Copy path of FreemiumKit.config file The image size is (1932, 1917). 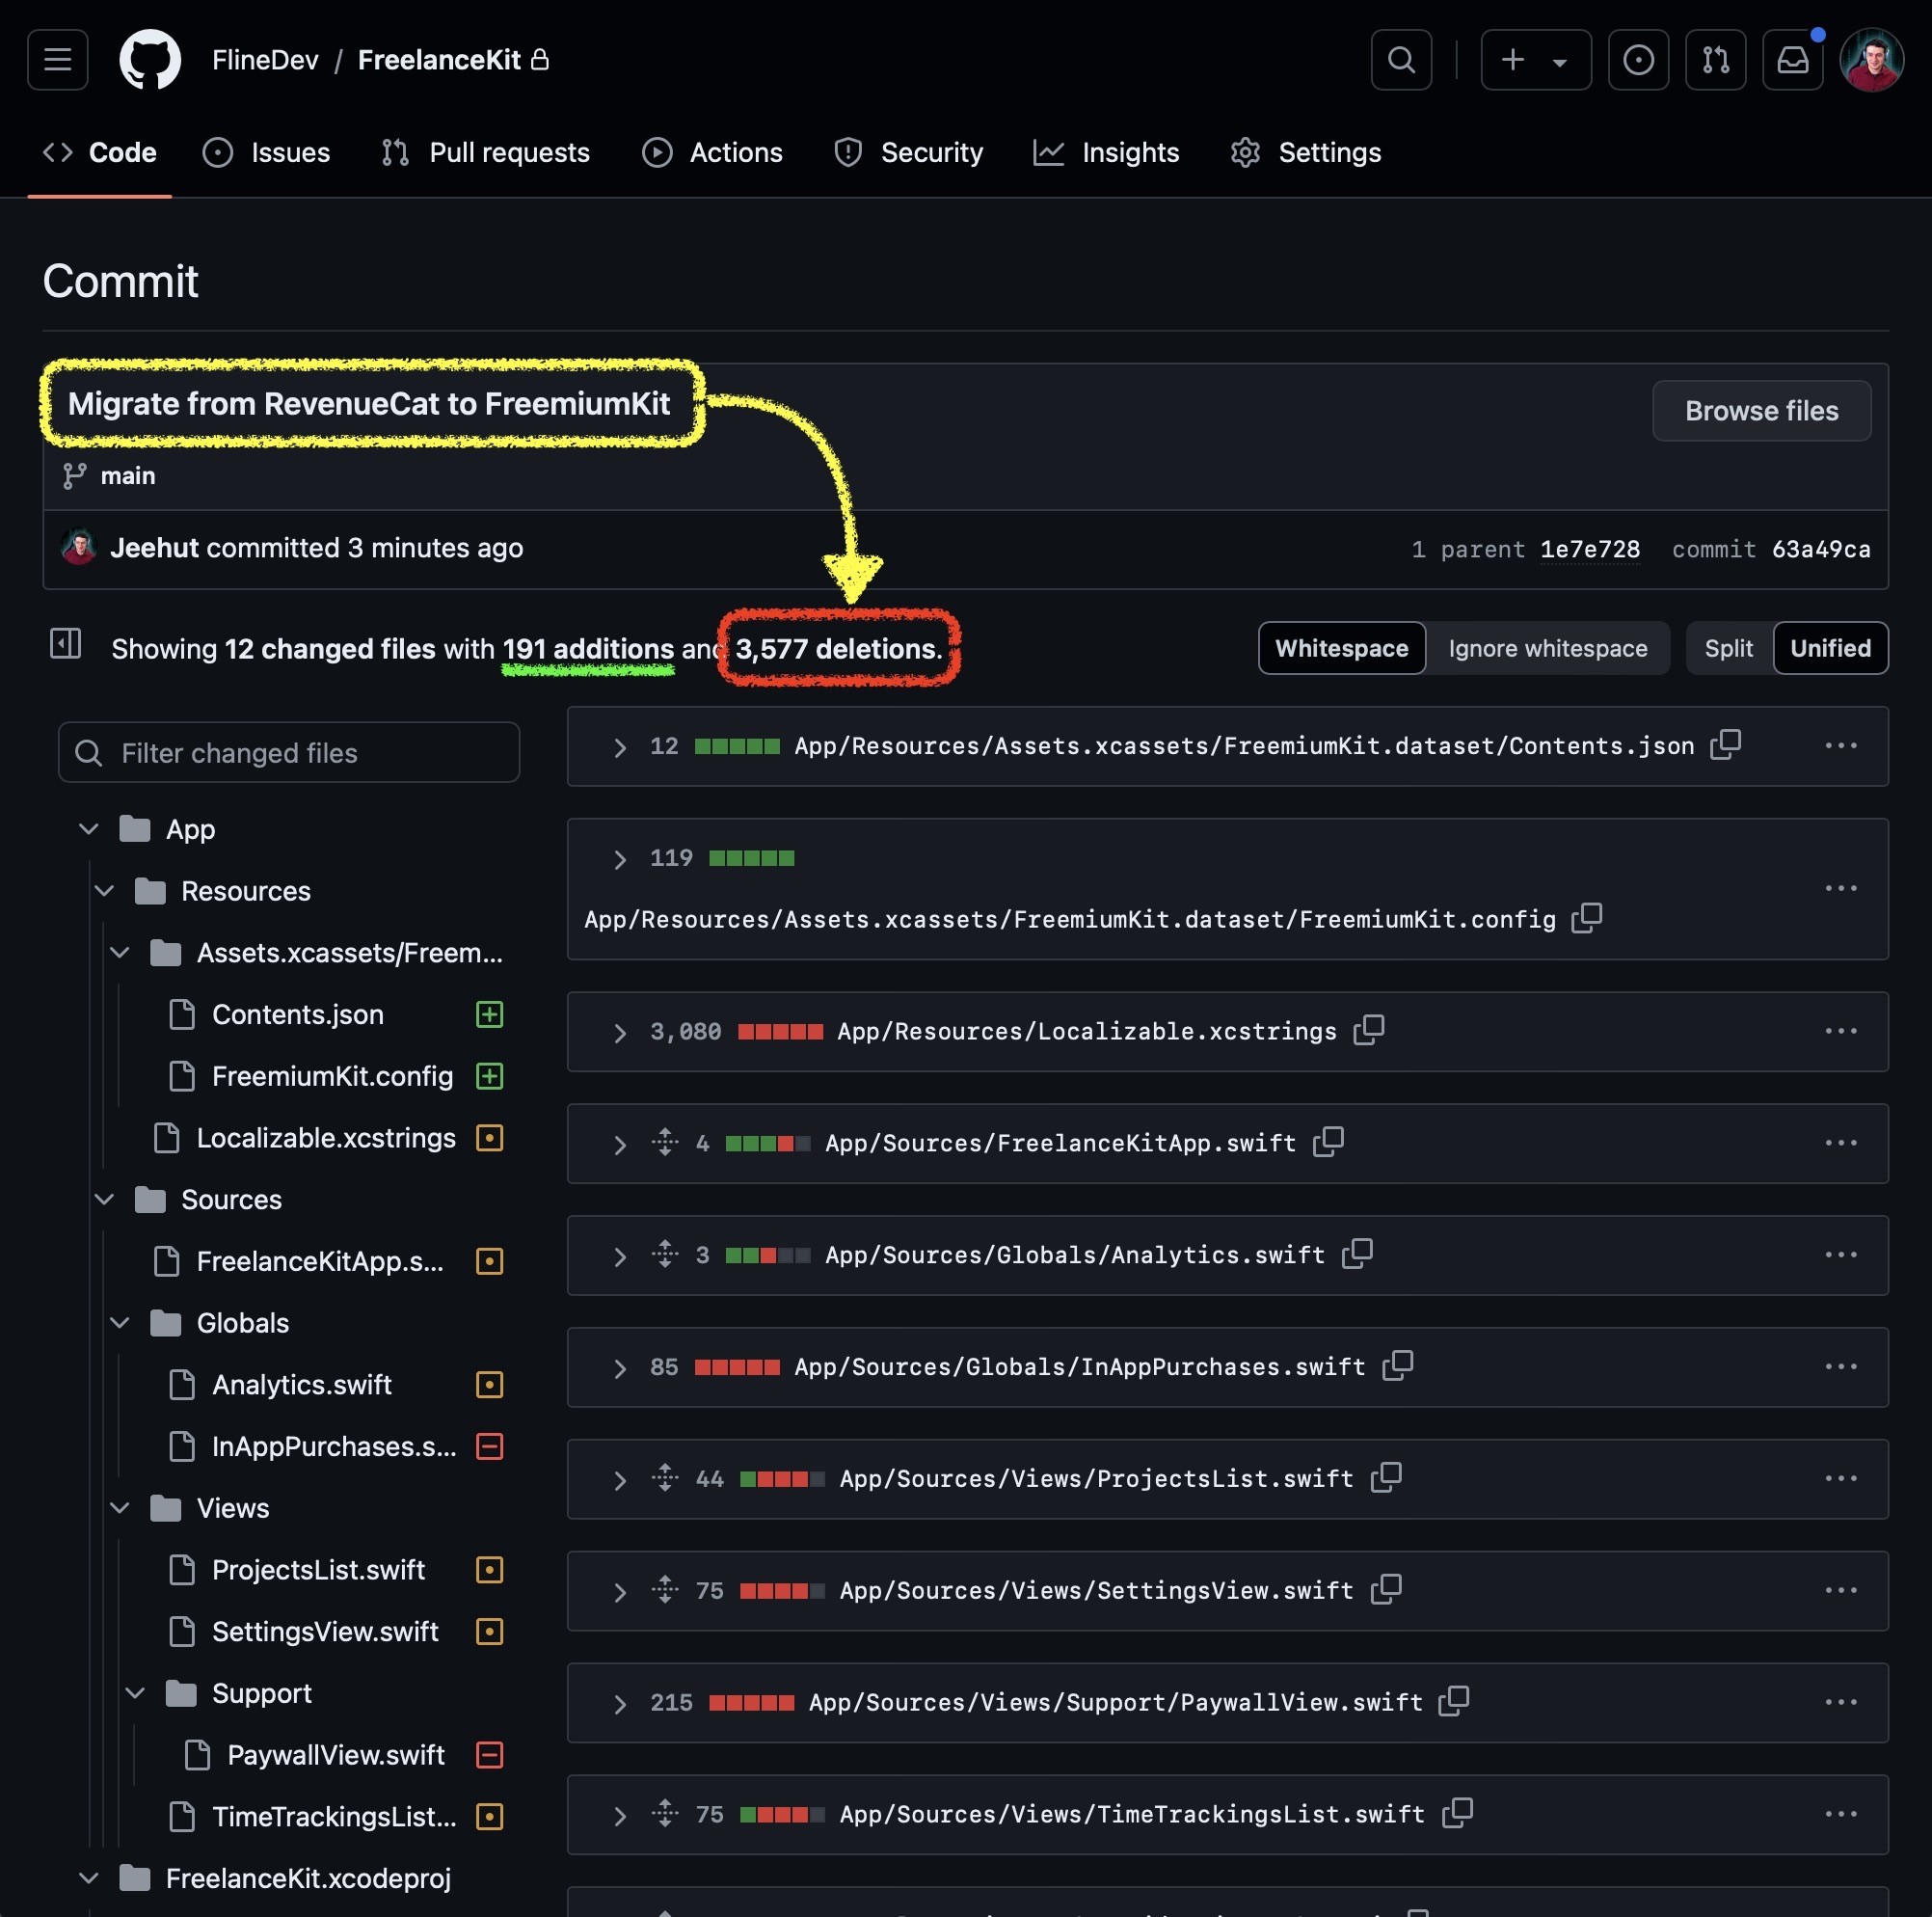point(1586,918)
